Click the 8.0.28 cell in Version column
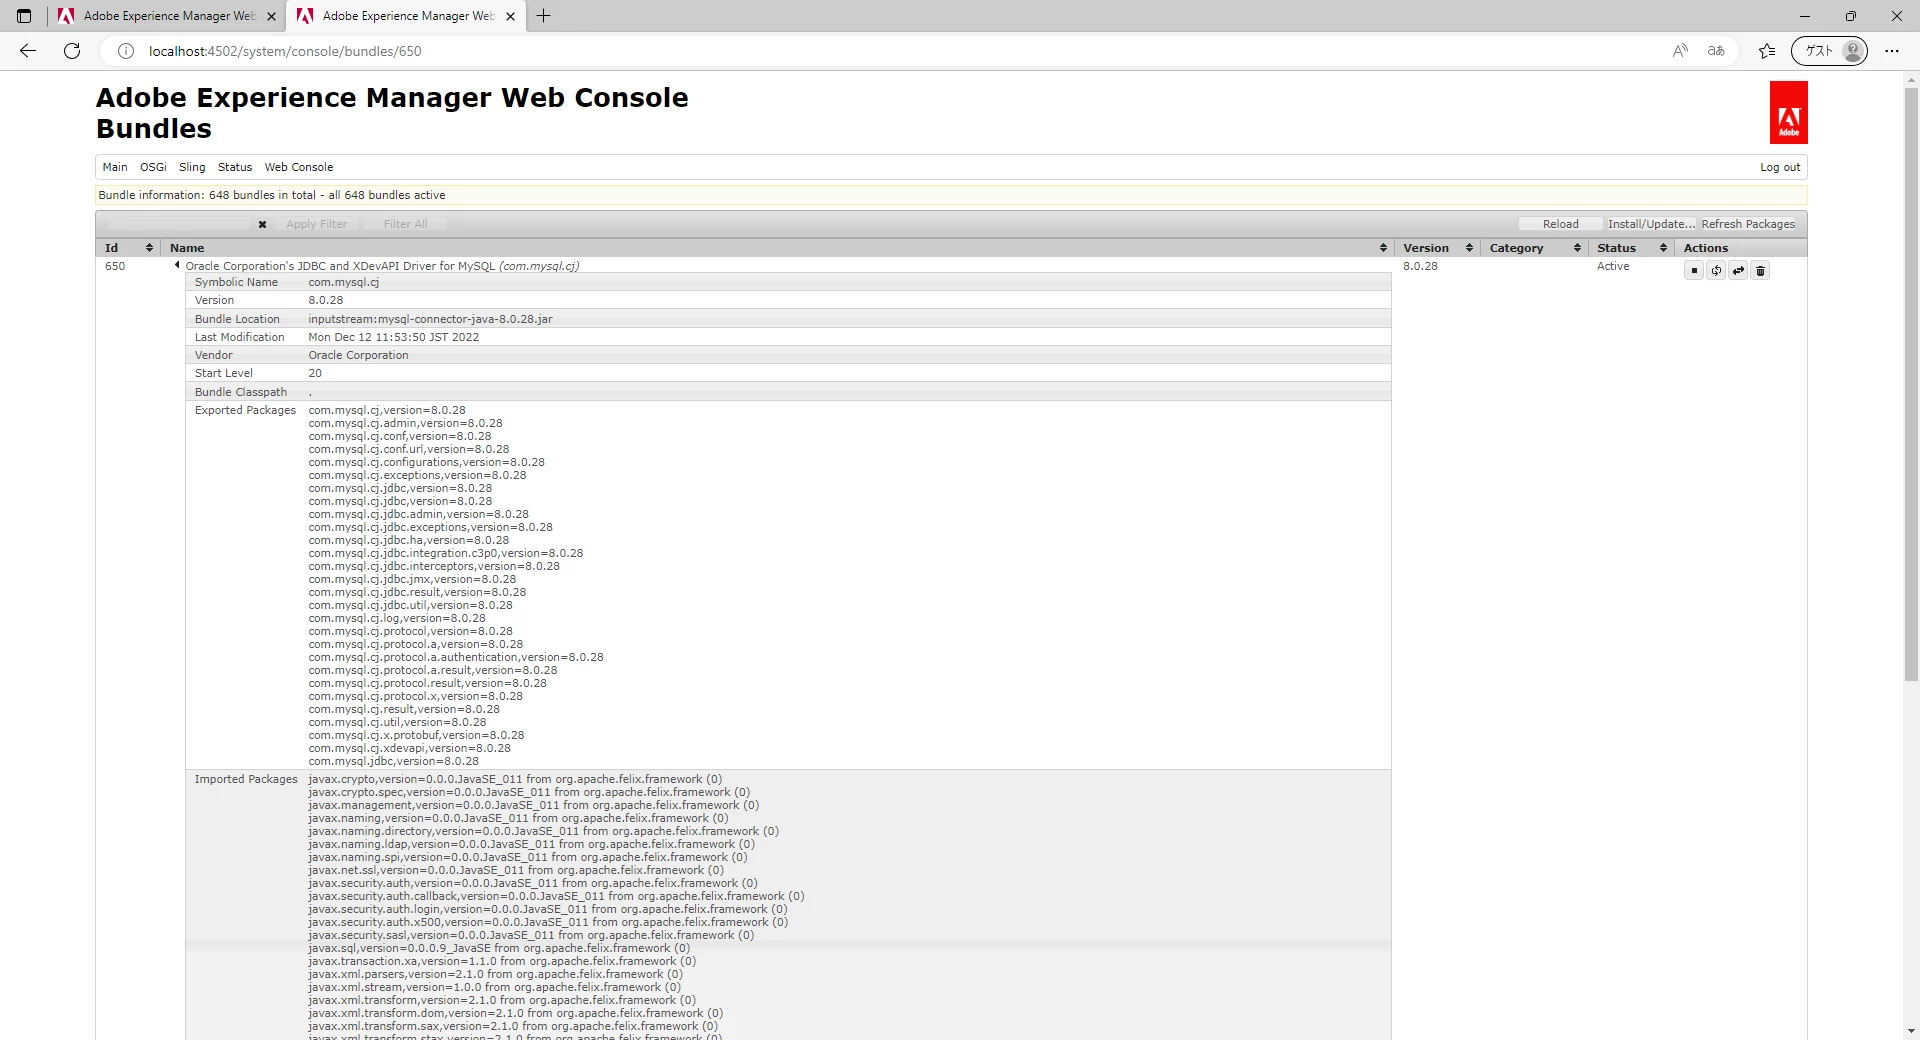 pos(1420,266)
